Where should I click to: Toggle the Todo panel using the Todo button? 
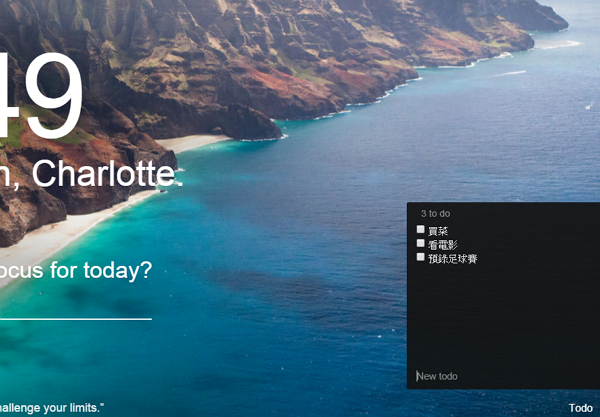(580, 408)
